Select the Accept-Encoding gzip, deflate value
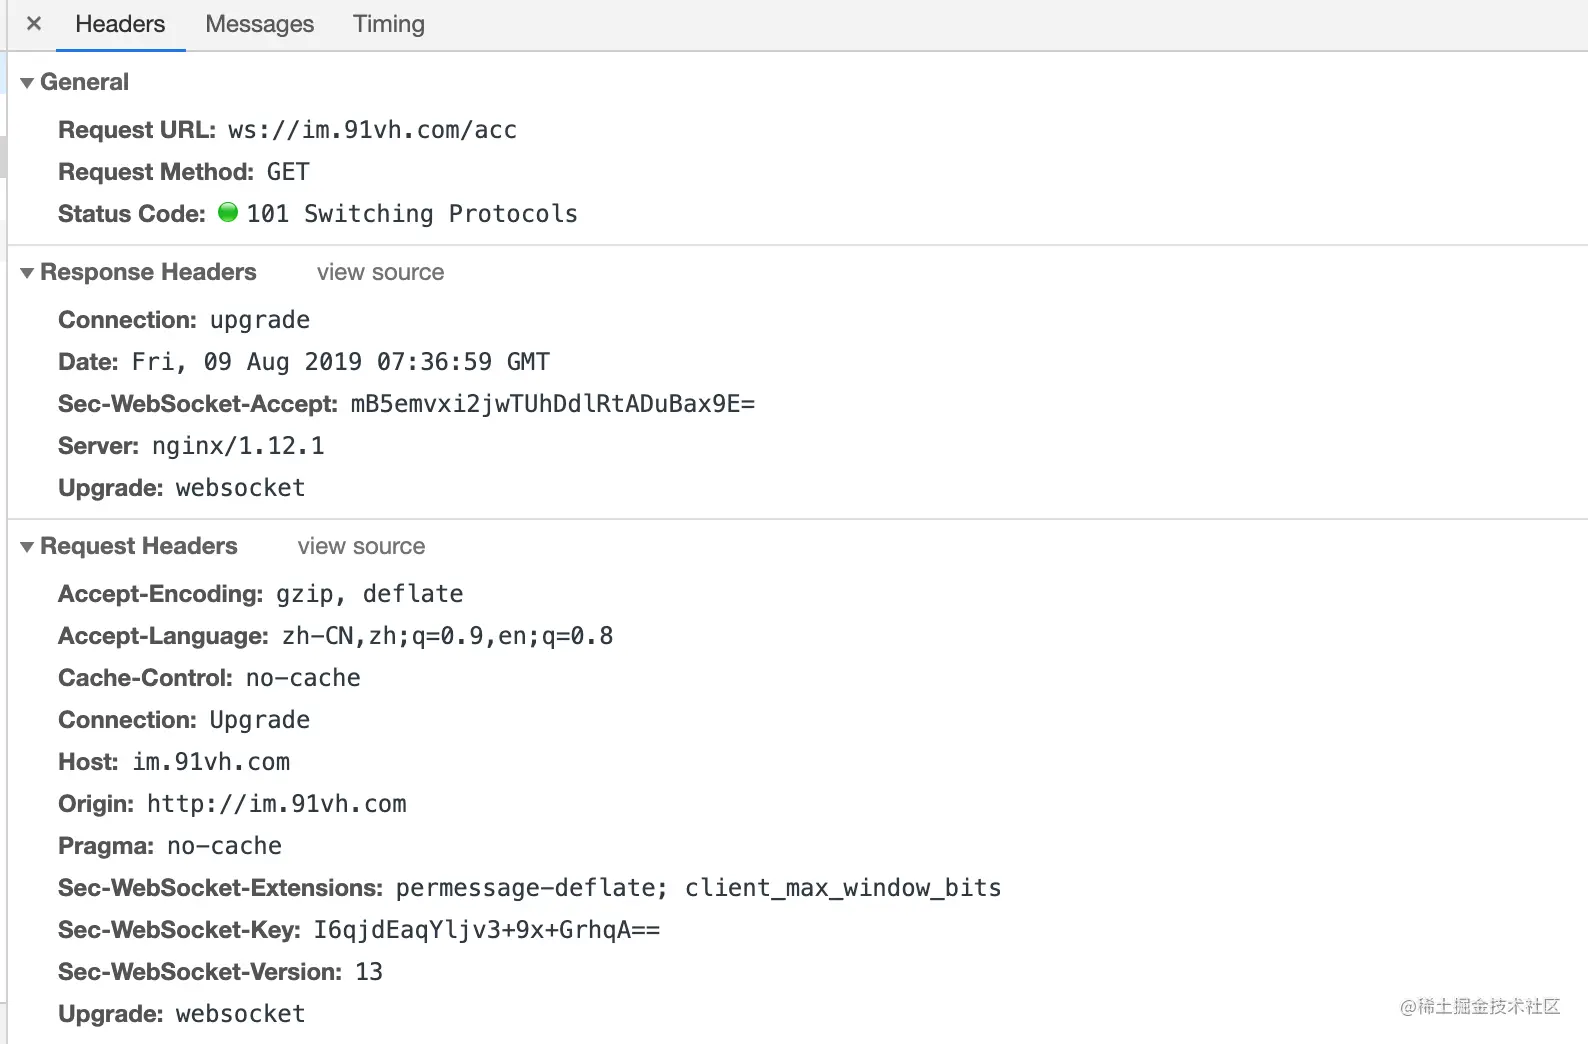Image resolution: width=1588 pixels, height=1044 pixels. (370, 594)
